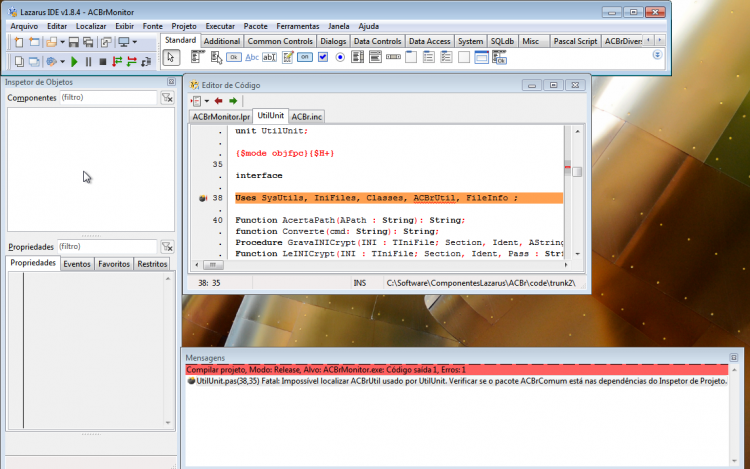Pick the TFrame component icon
This screenshot has height=469, width=750.
click(x=481, y=57)
